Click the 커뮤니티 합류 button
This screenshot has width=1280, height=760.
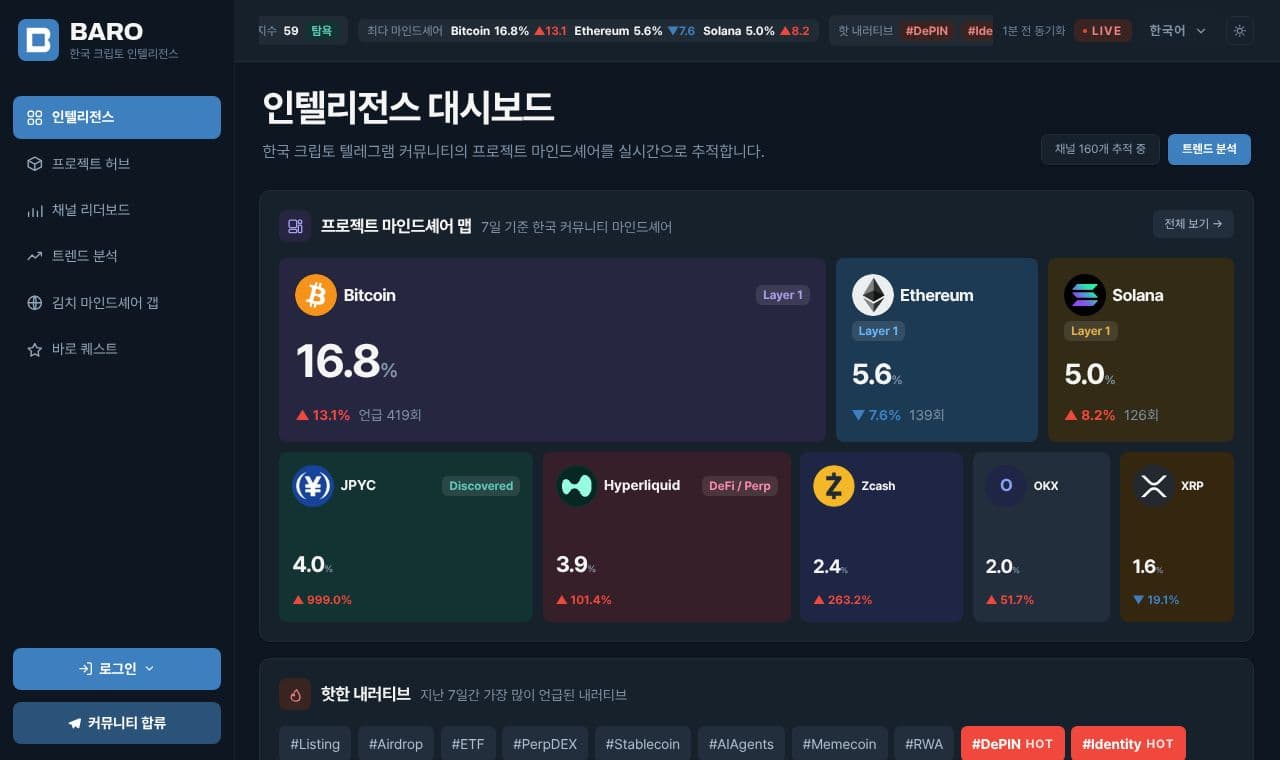[117, 723]
